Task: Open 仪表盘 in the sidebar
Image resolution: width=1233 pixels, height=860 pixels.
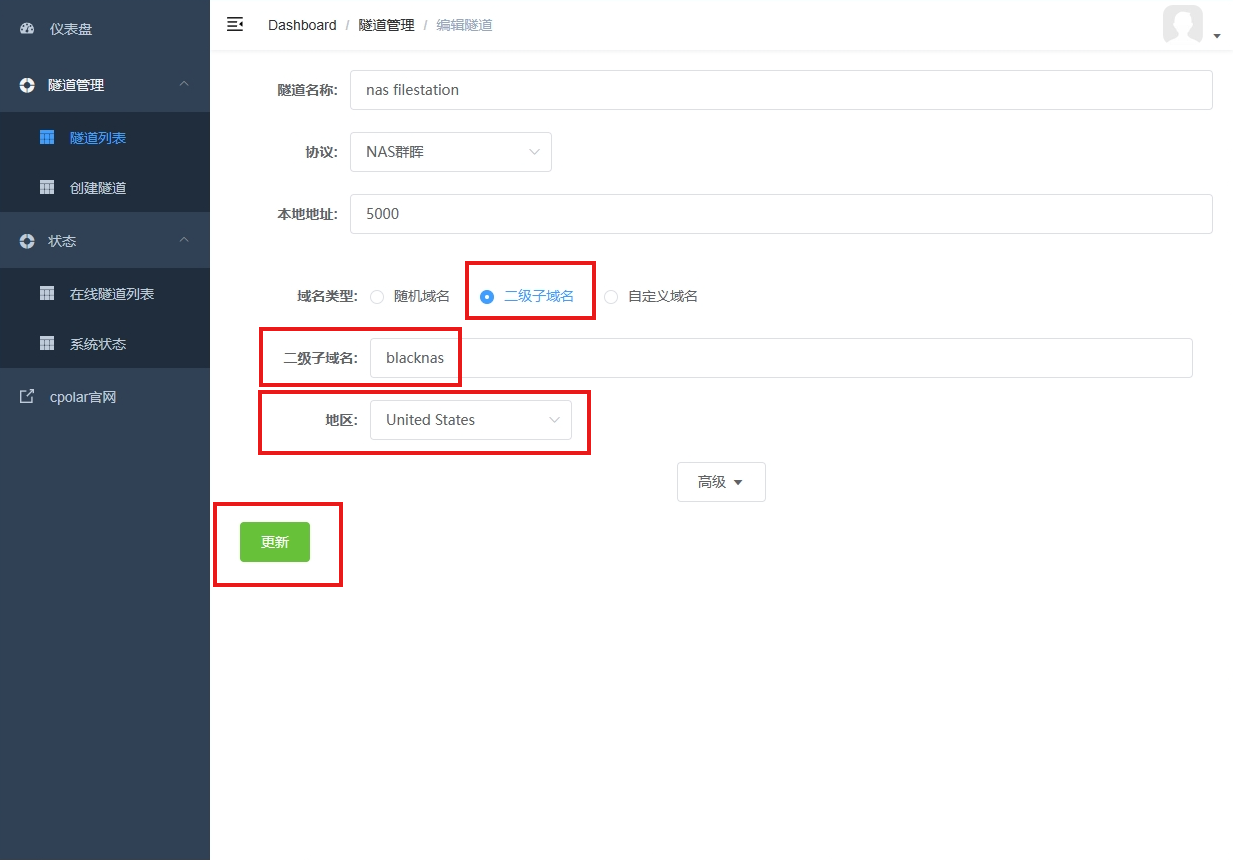Action: [x=105, y=29]
